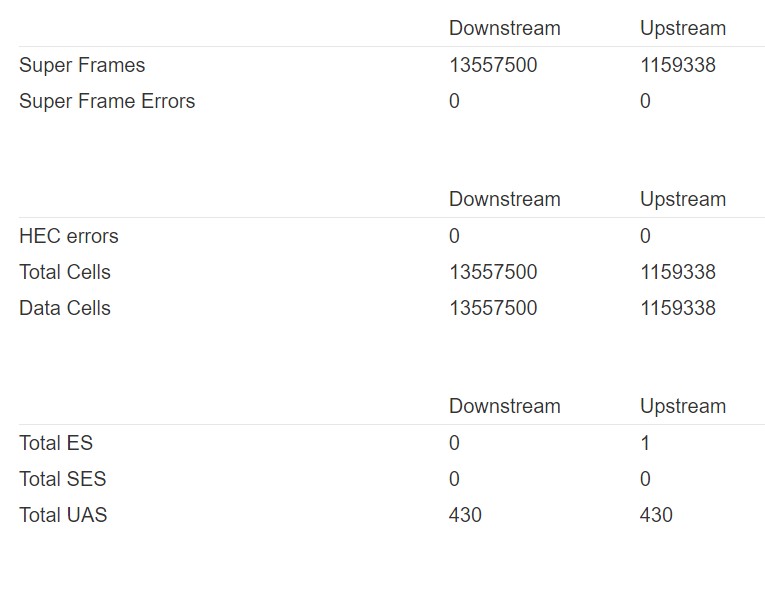
Task: Click the Upstream header above Super Frames
Action: pyautogui.click(x=683, y=29)
